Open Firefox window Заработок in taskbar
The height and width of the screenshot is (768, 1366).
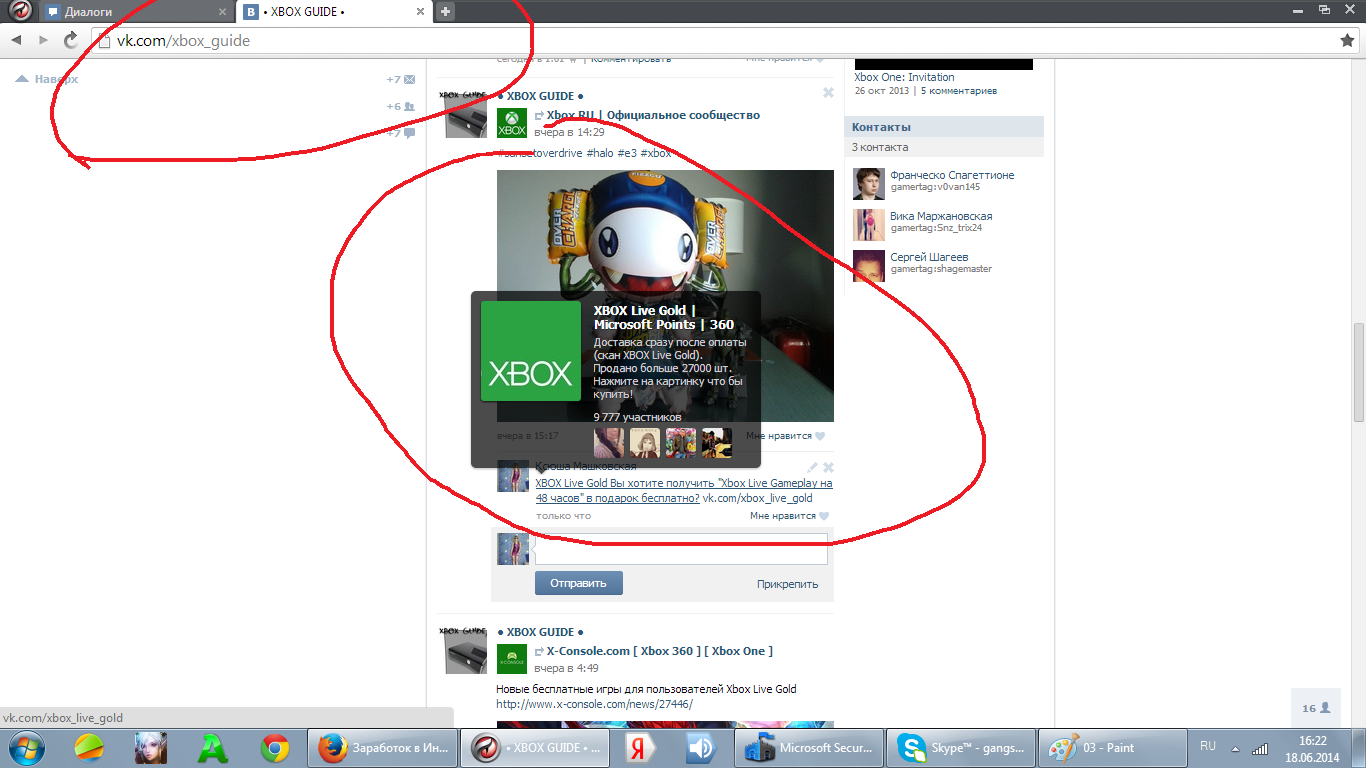point(381,747)
